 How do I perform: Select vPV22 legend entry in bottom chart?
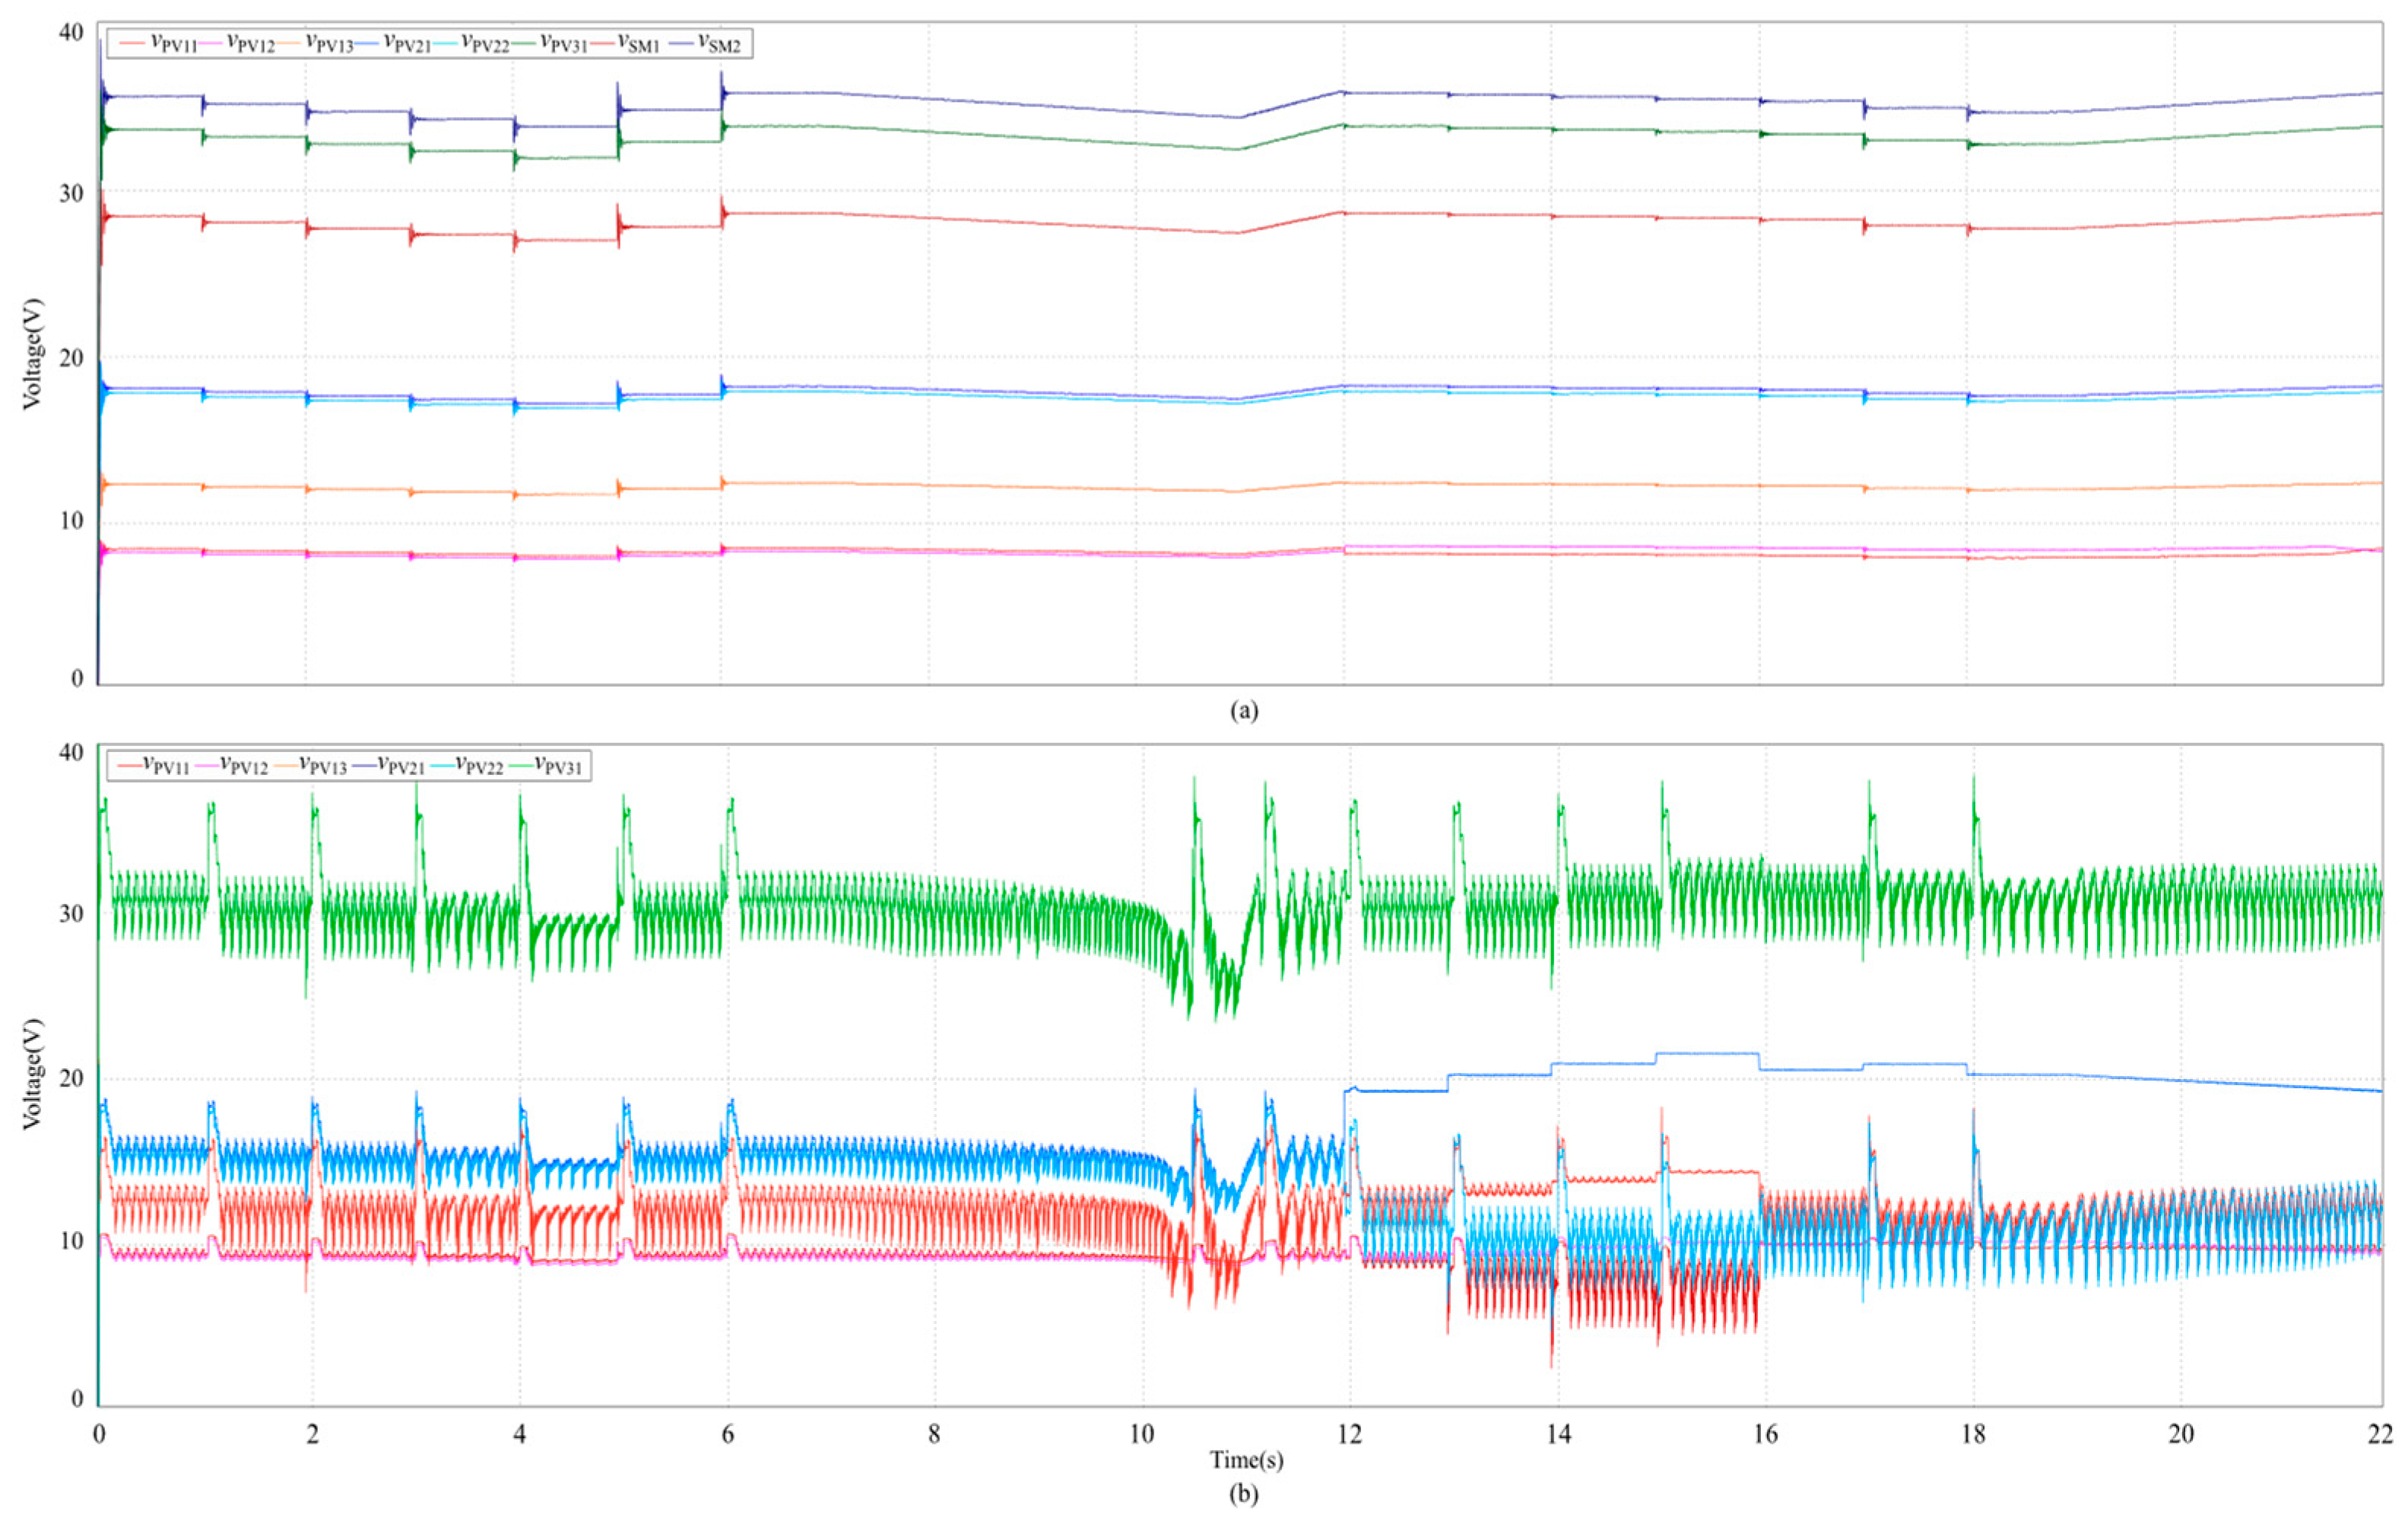pyautogui.click(x=479, y=766)
